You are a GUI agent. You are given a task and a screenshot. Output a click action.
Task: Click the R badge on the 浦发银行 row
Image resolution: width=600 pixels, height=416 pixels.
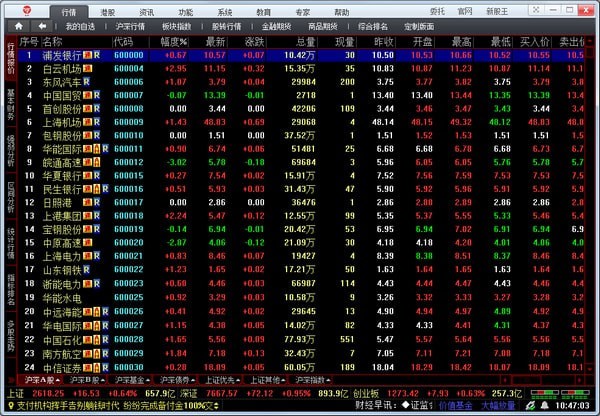97,55
